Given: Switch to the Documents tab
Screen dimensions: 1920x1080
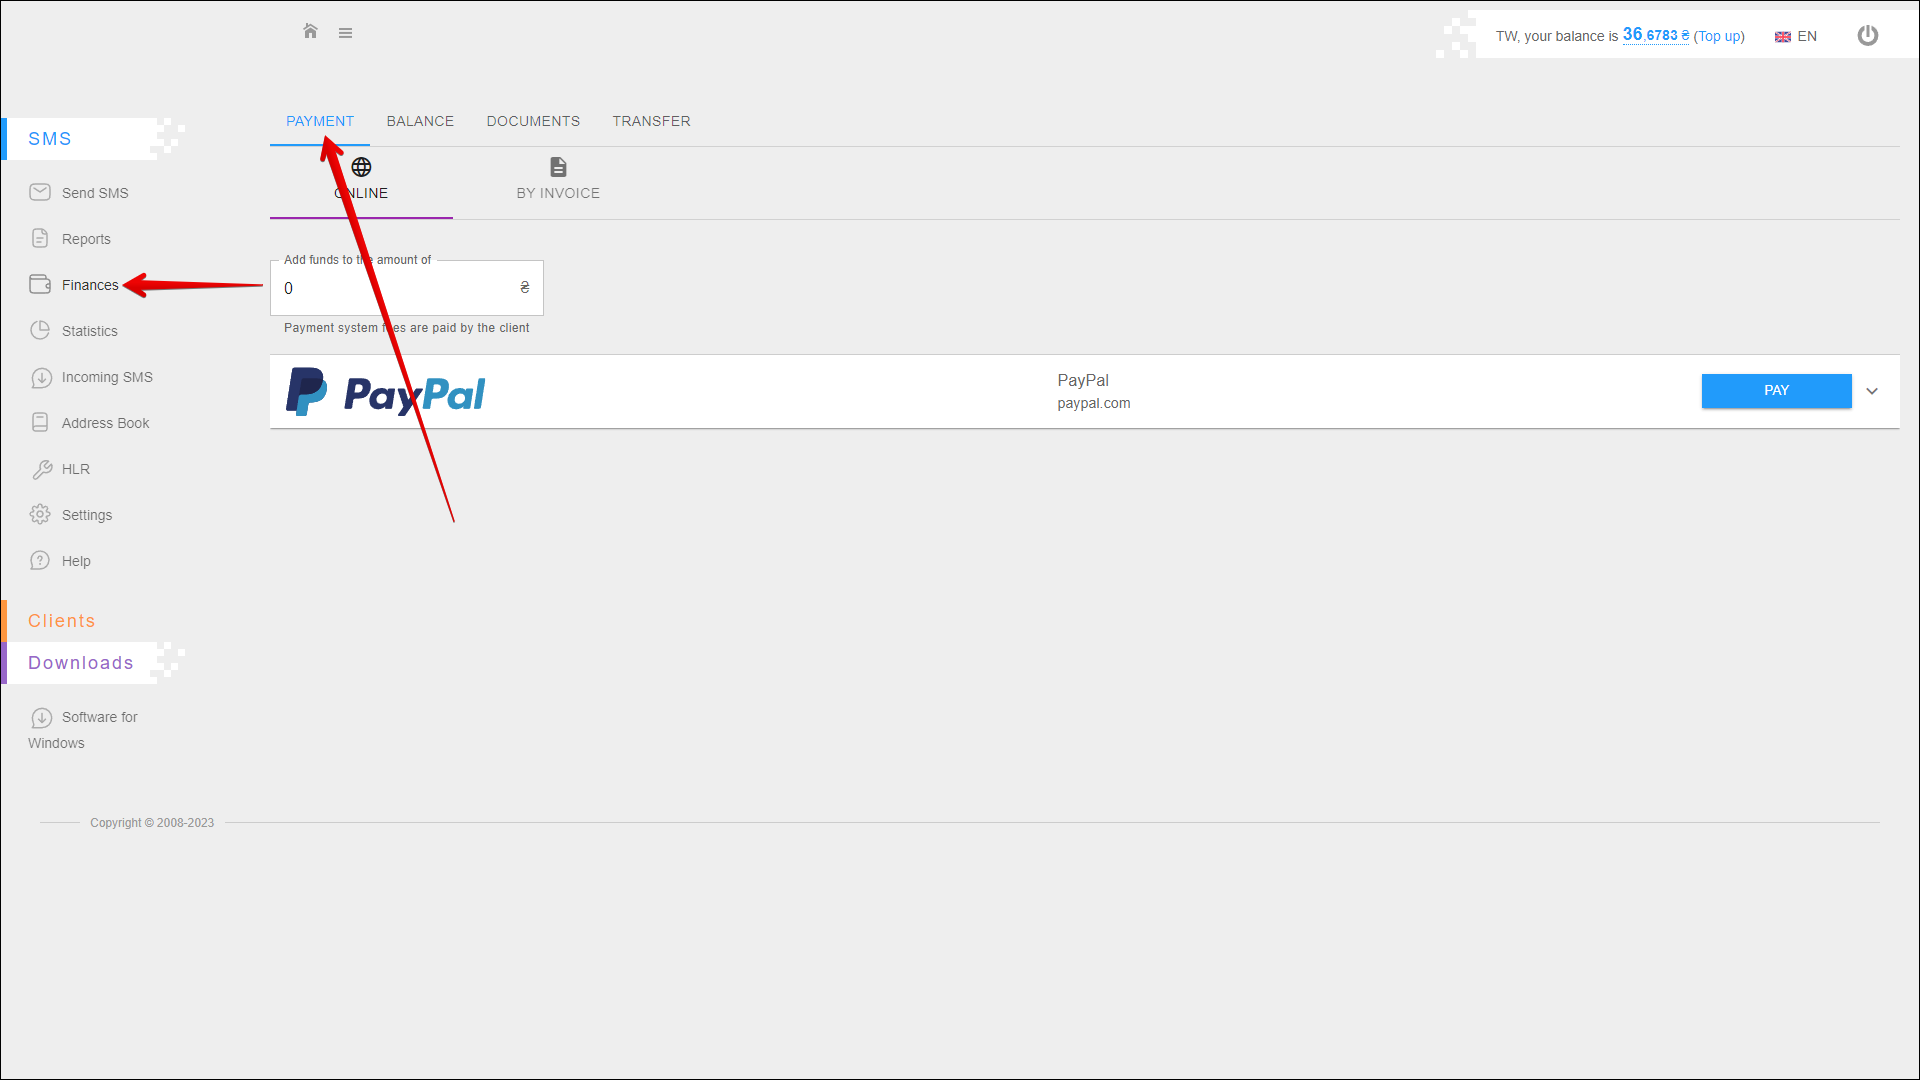Looking at the screenshot, I should (533, 121).
